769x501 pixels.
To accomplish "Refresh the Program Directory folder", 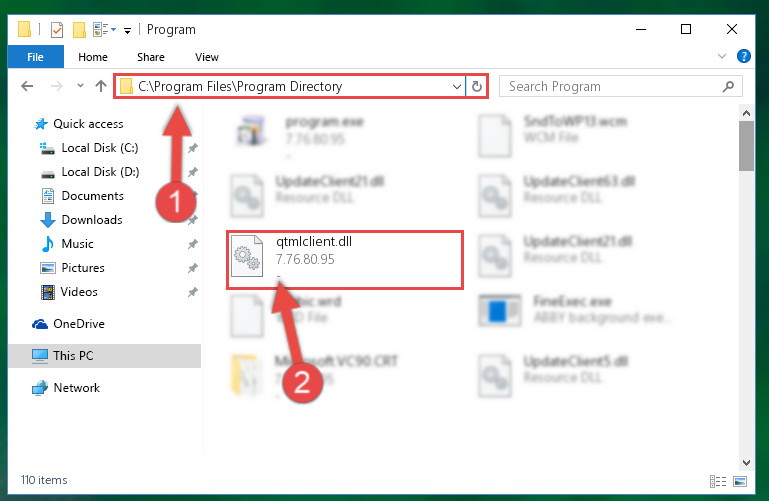I will 476,87.
